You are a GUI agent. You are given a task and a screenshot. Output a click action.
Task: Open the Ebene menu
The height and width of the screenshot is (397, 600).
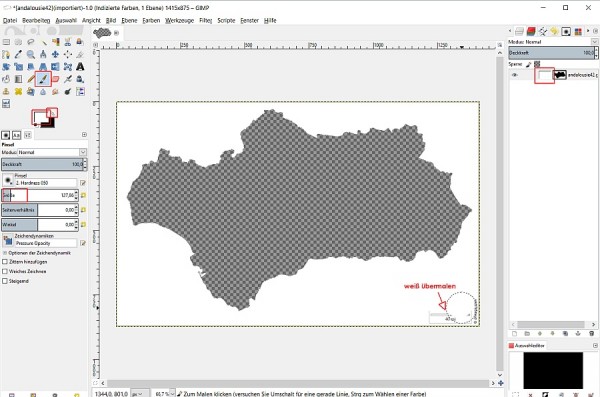coord(129,20)
